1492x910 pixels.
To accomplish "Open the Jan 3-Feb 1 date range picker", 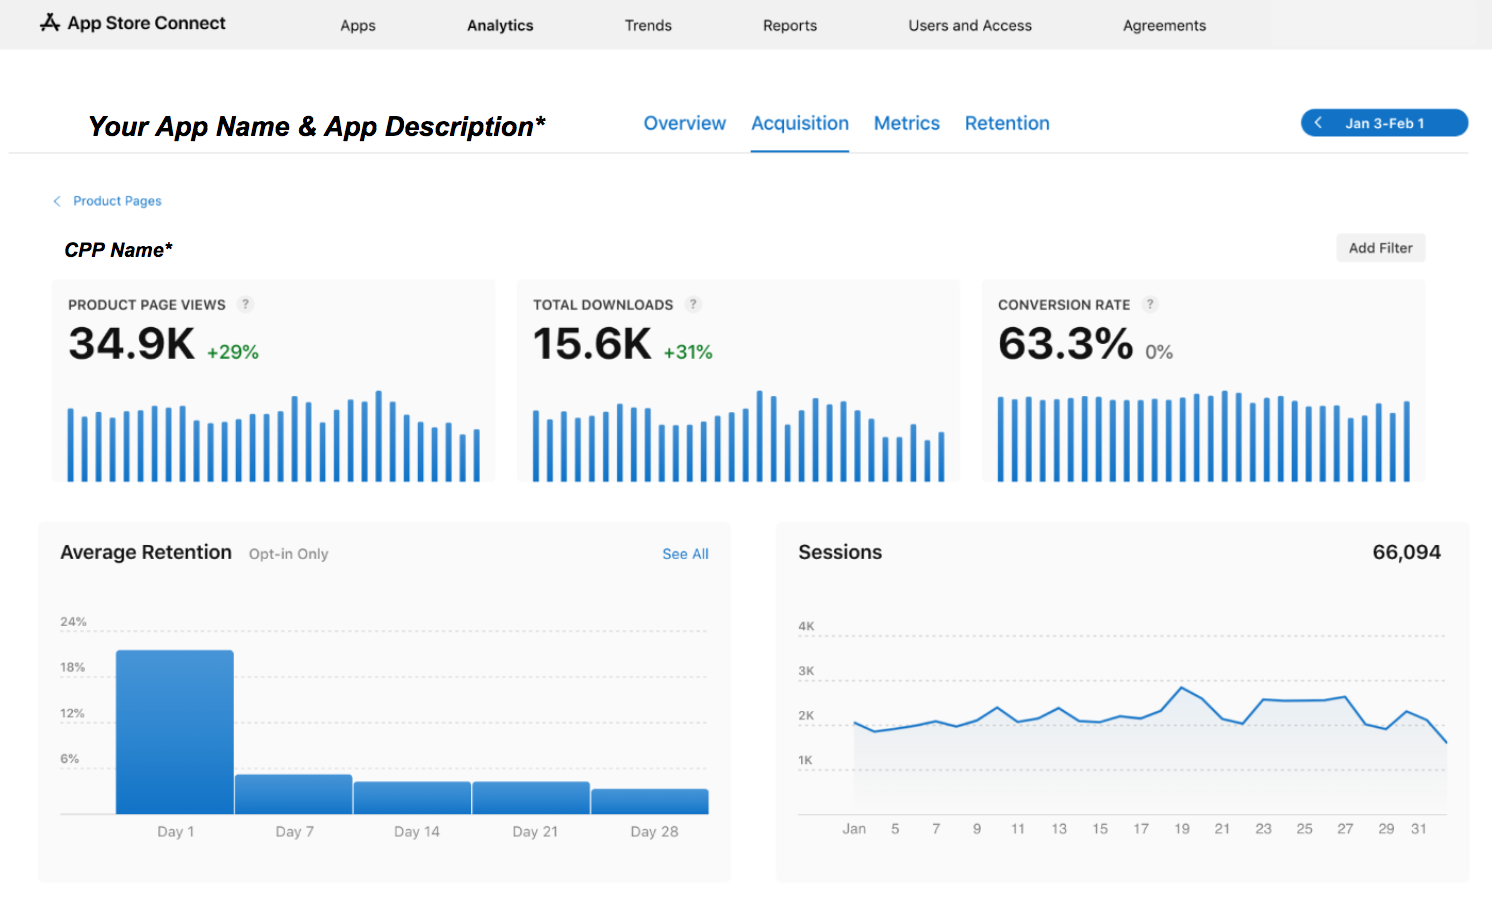I will pos(1386,122).
